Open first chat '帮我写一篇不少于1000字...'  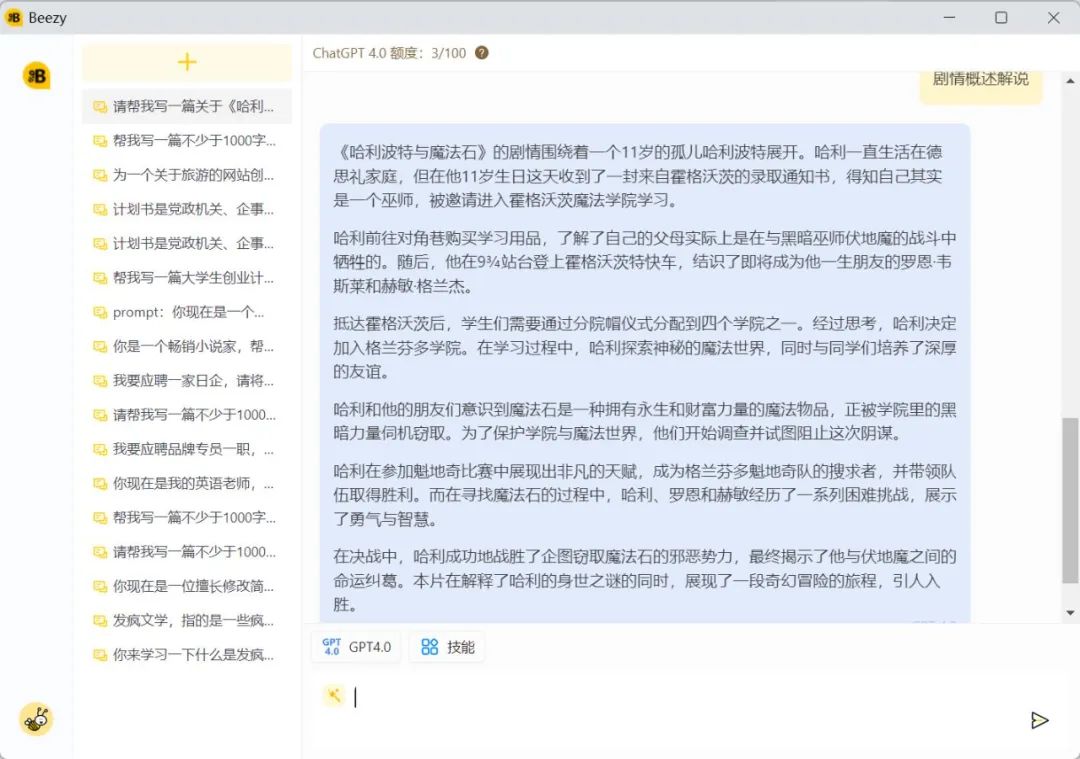[x=187, y=141]
